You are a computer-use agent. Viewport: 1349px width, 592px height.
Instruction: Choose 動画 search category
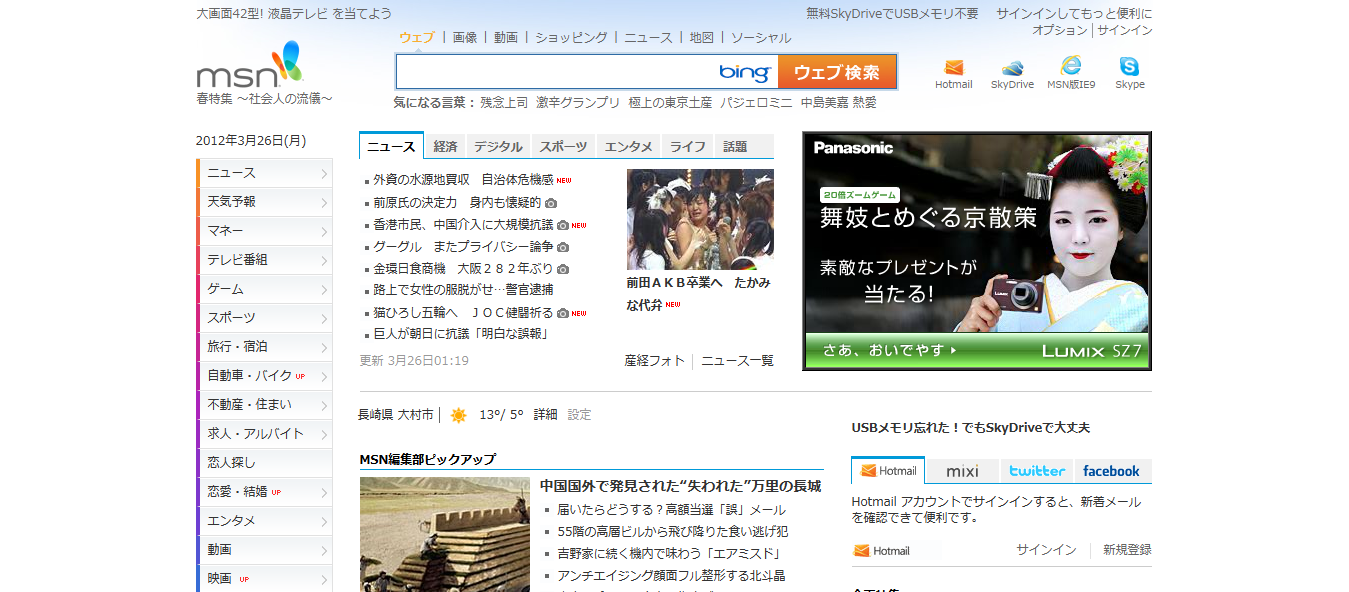click(506, 37)
